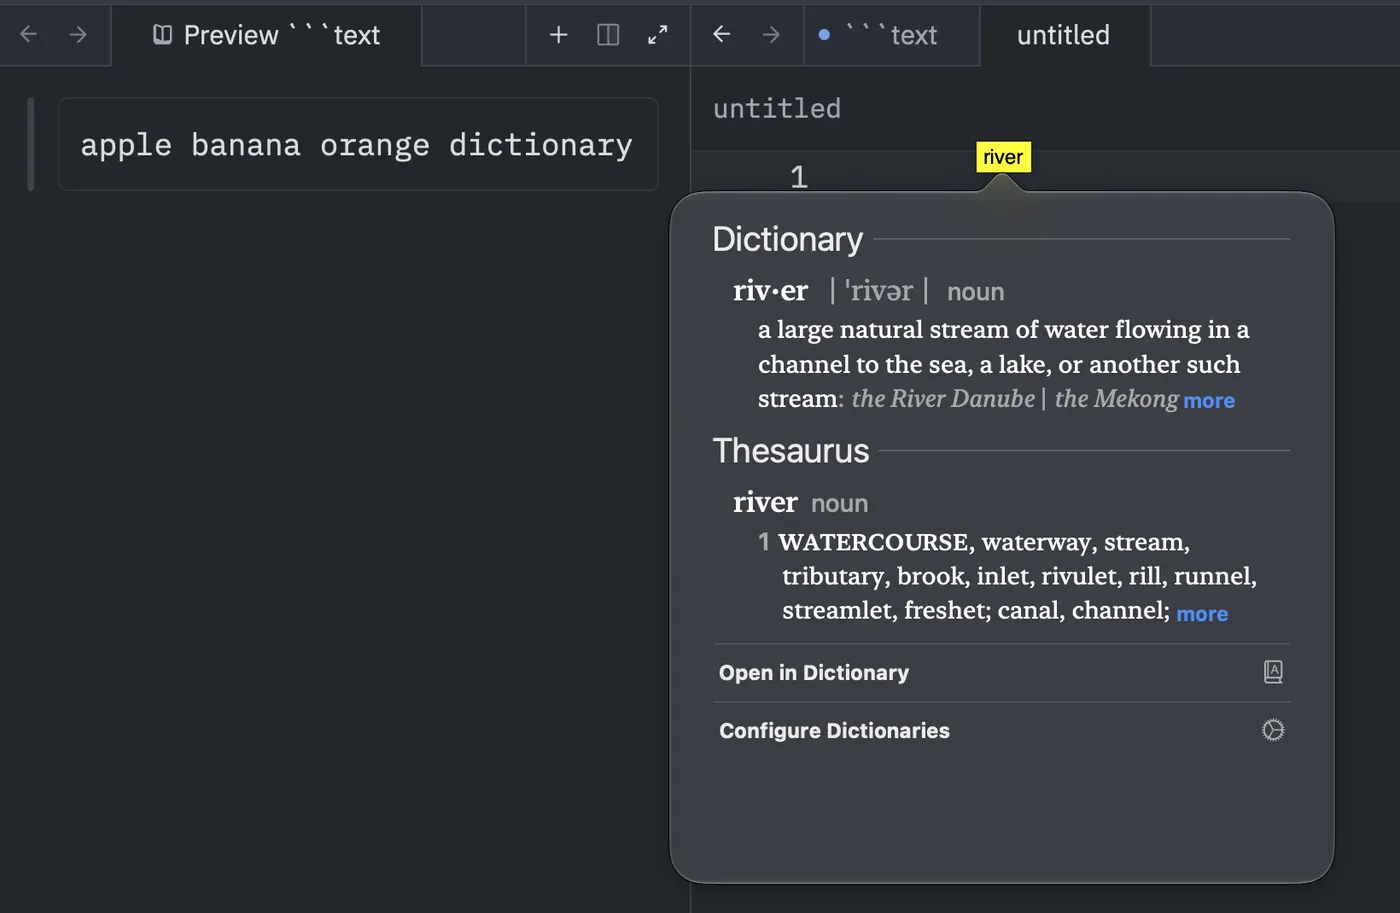1400x913 pixels.
Task: Go back in the left pane
Action: pyautogui.click(x=29, y=35)
